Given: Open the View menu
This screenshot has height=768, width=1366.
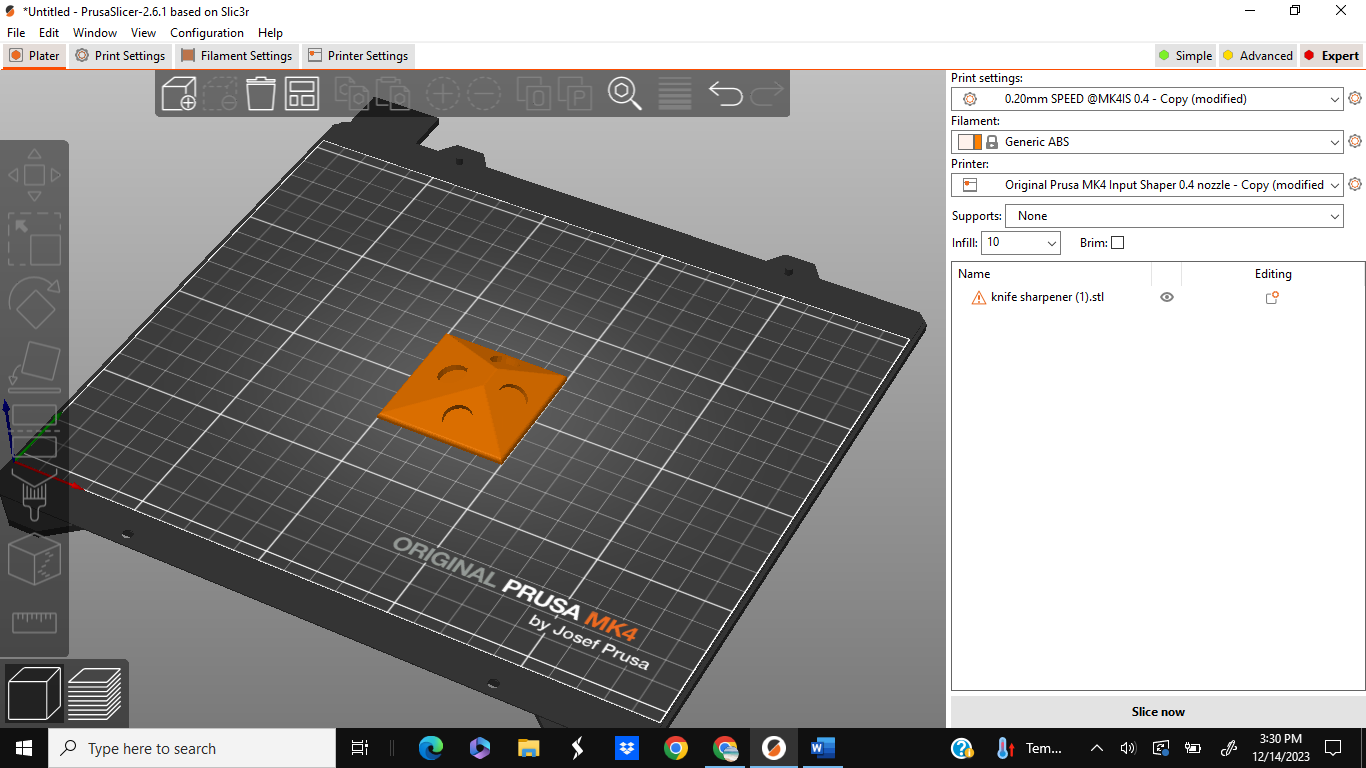Looking at the screenshot, I should click(143, 33).
